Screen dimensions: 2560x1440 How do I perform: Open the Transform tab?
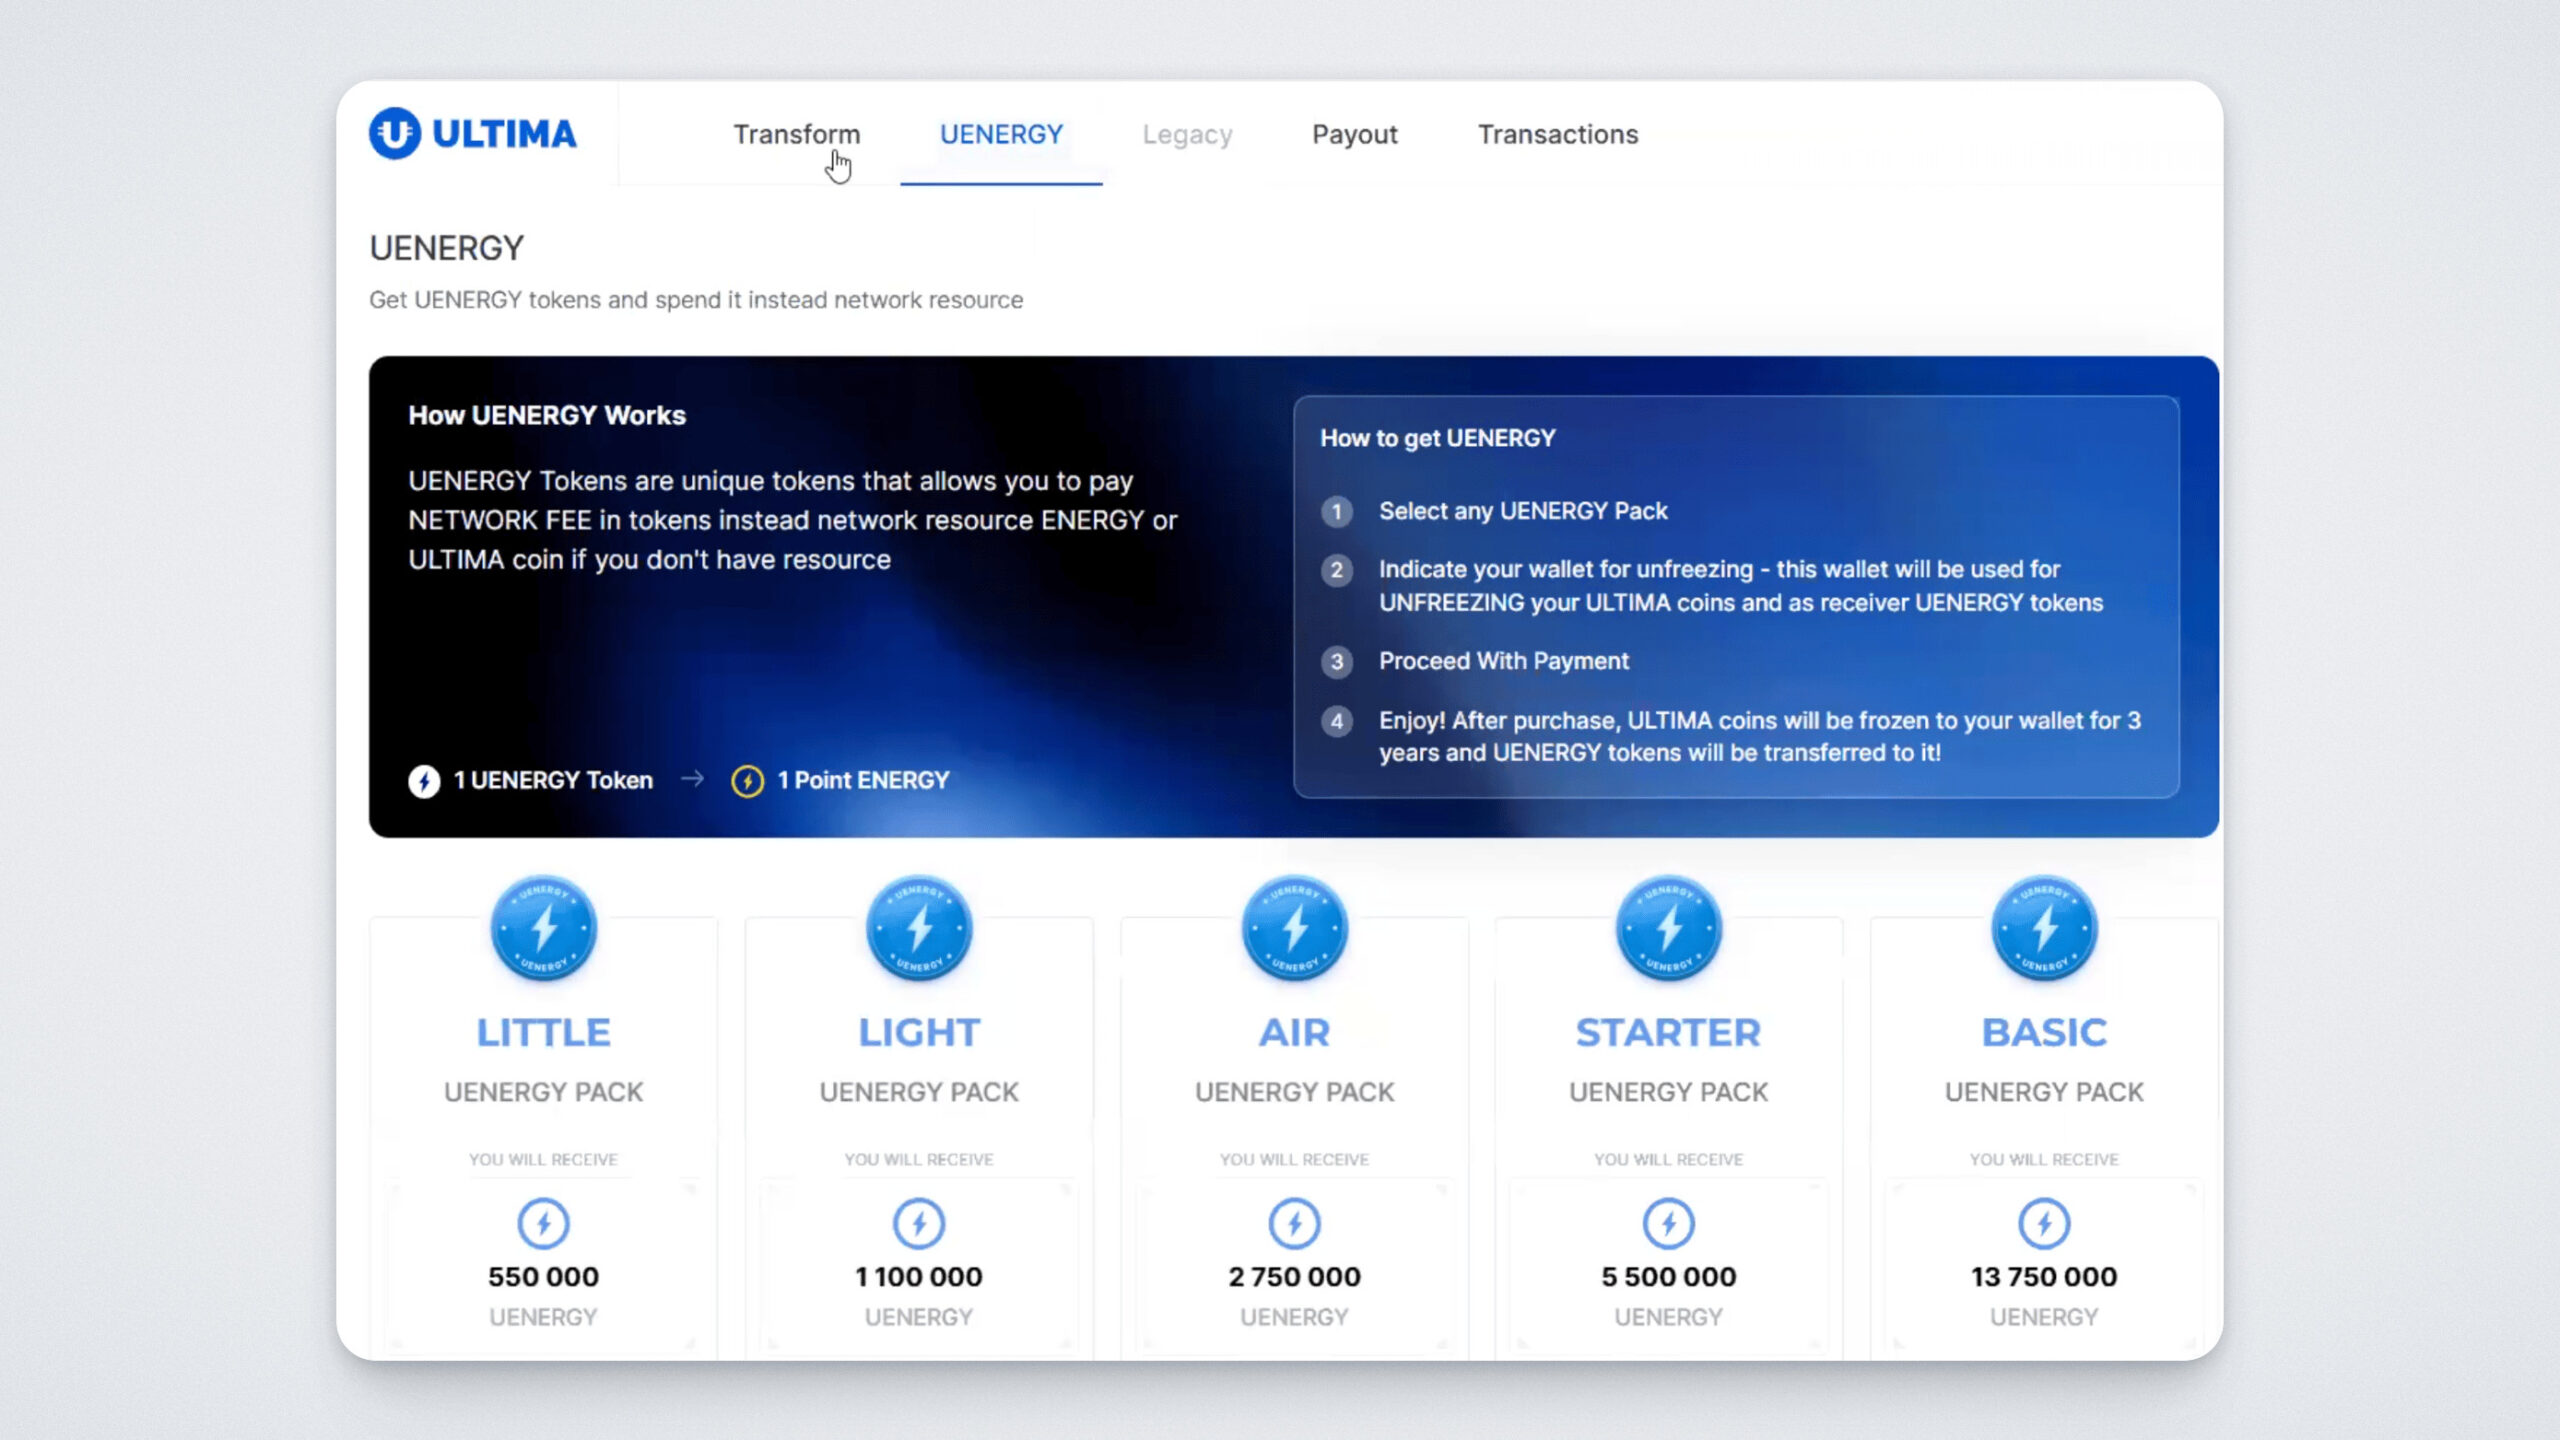796,134
